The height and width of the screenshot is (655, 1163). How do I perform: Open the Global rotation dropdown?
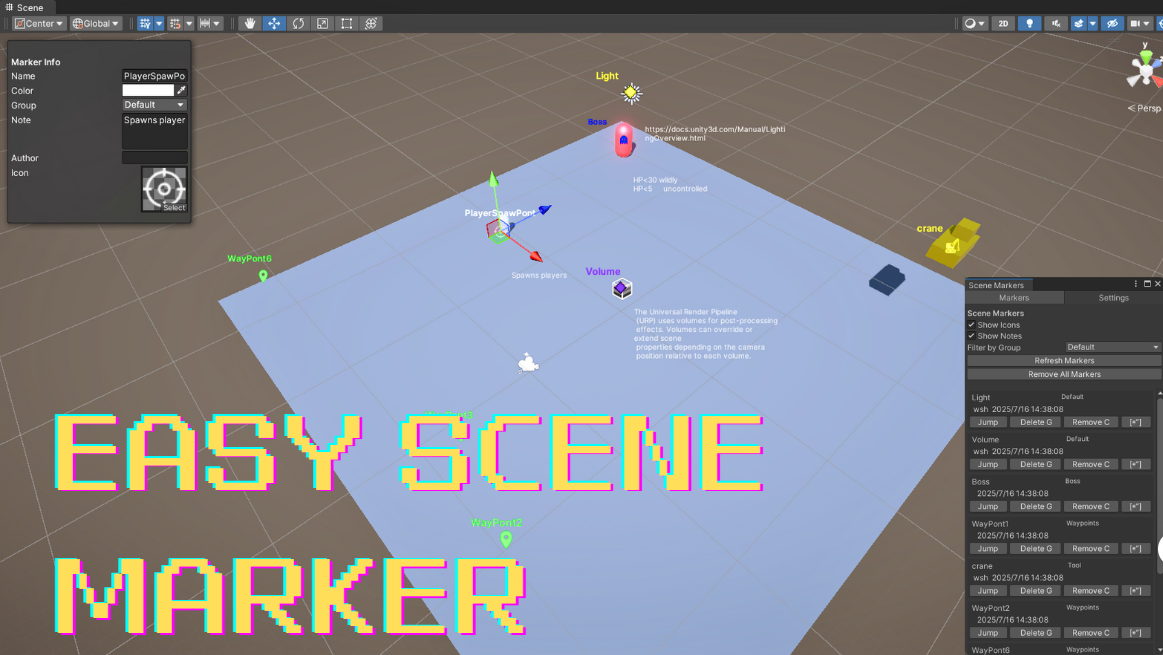tap(96, 24)
